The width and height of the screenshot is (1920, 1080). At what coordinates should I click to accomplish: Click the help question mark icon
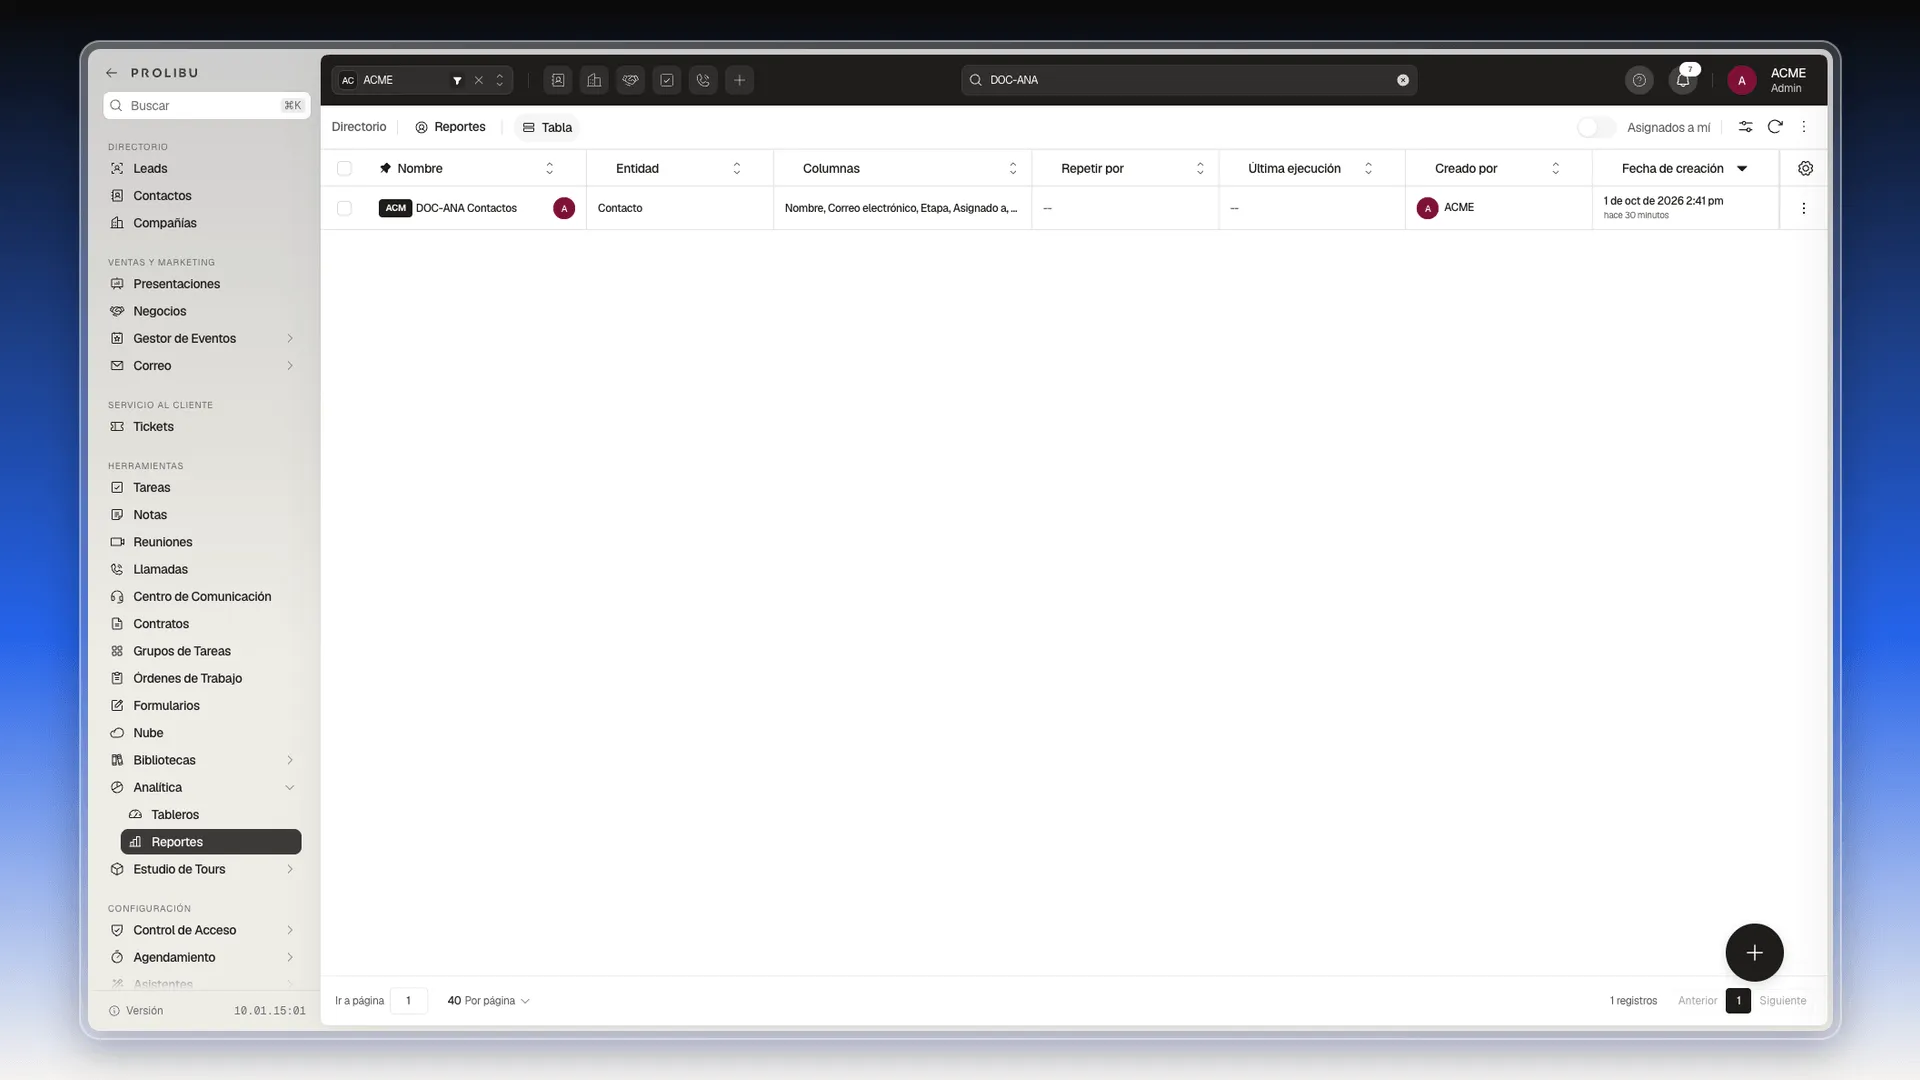pyautogui.click(x=1639, y=80)
